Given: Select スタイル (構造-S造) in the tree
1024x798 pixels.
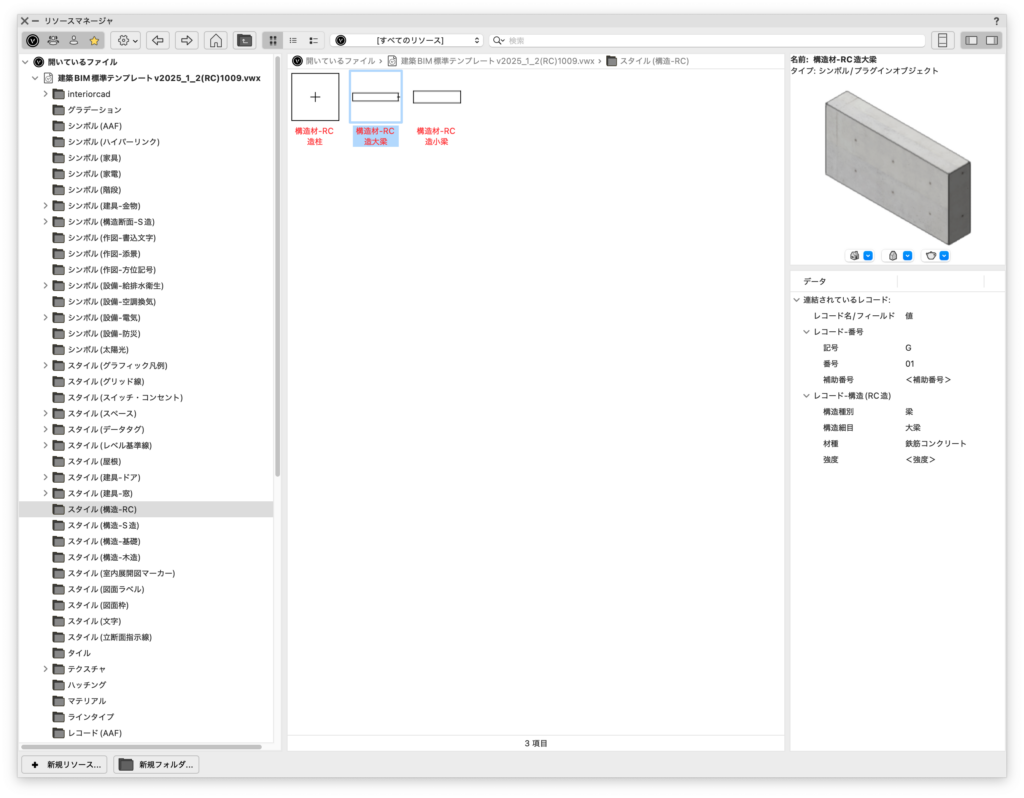Looking at the screenshot, I should pos(103,525).
